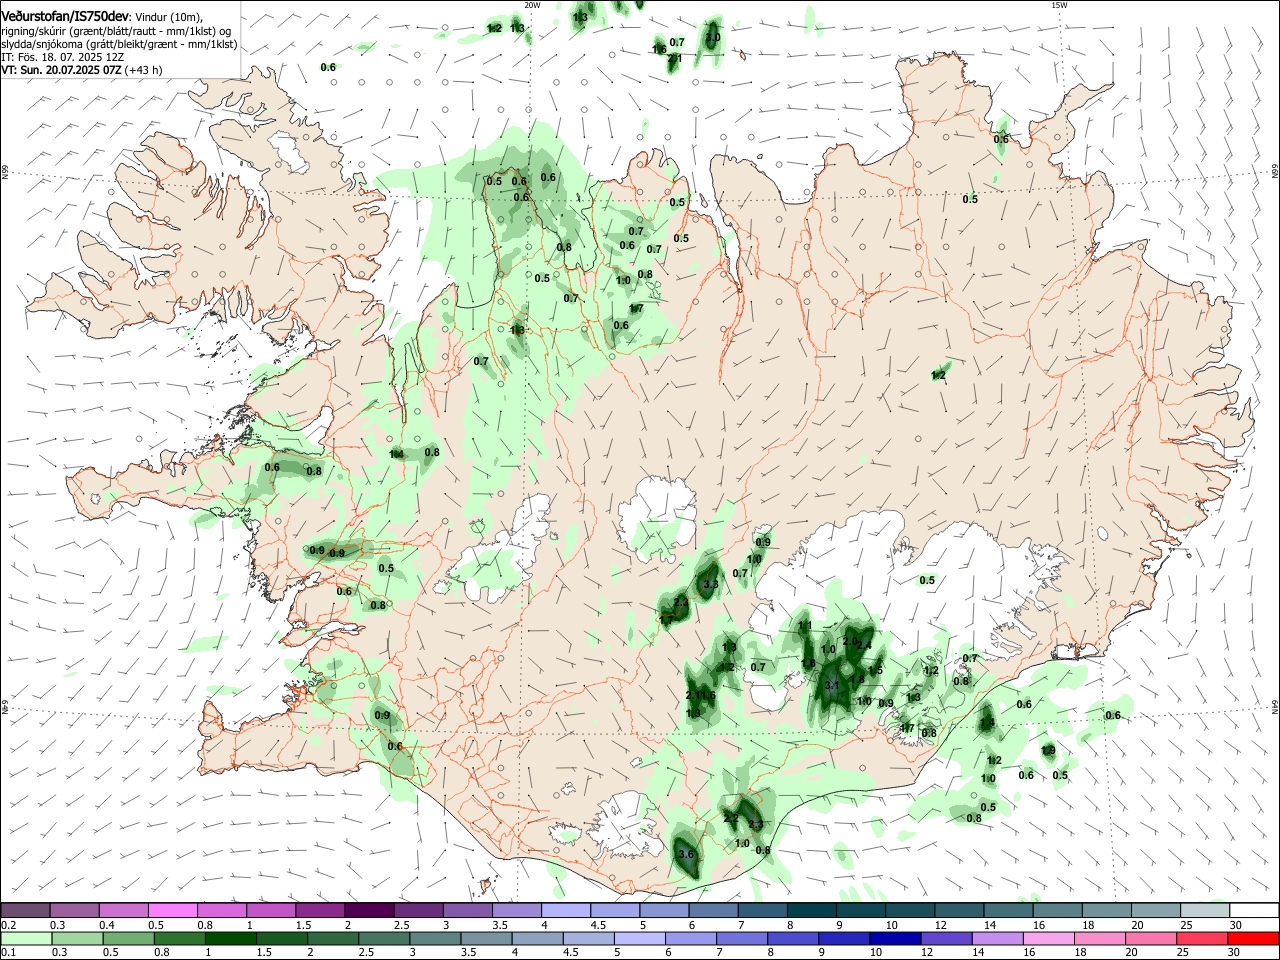Click the 3.6 precipitation value on the map
The width and height of the screenshot is (1280, 960).
click(686, 854)
